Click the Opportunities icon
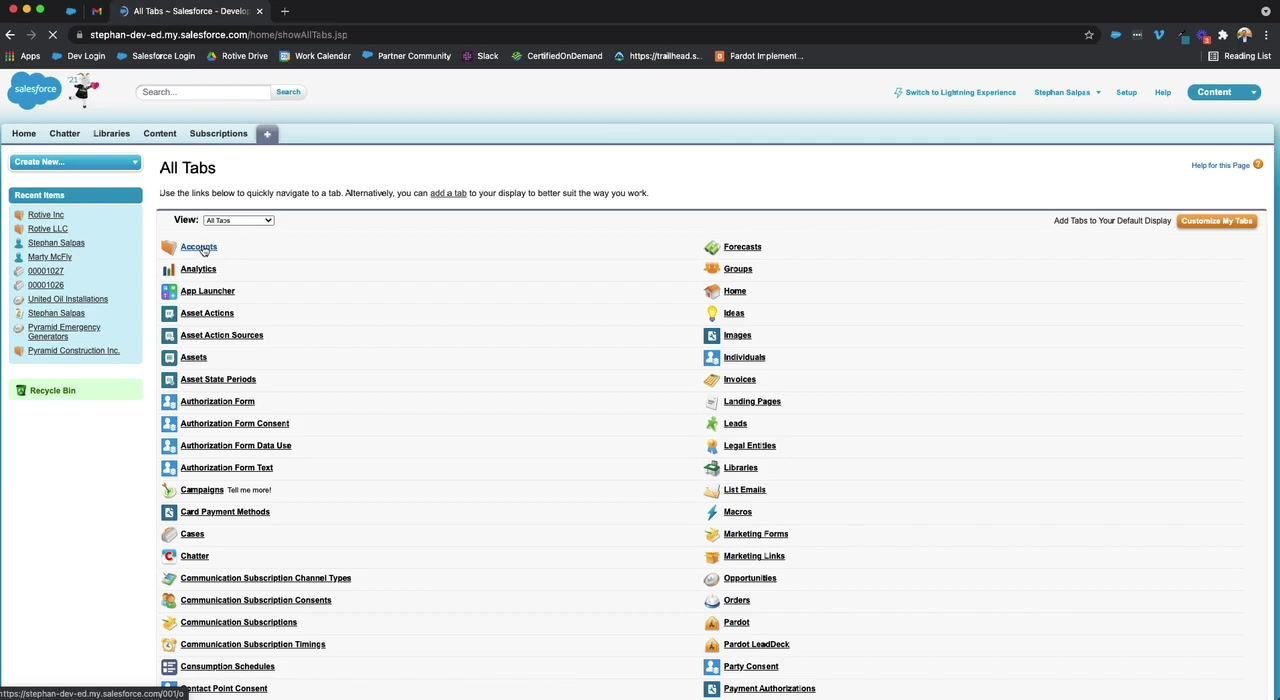Image resolution: width=1280 pixels, height=700 pixels. (712, 578)
